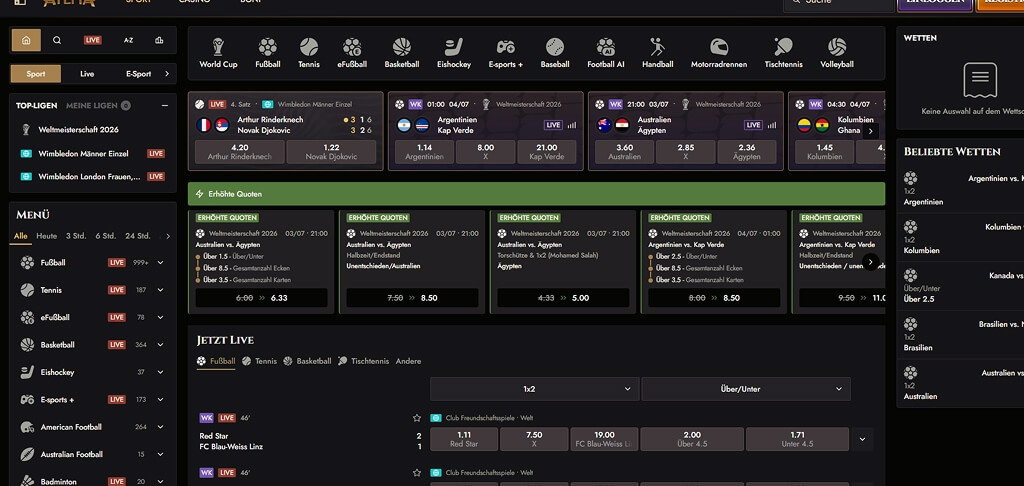Collapse the Top-Ligen section
This screenshot has height=486, width=1024.
(x=165, y=105)
